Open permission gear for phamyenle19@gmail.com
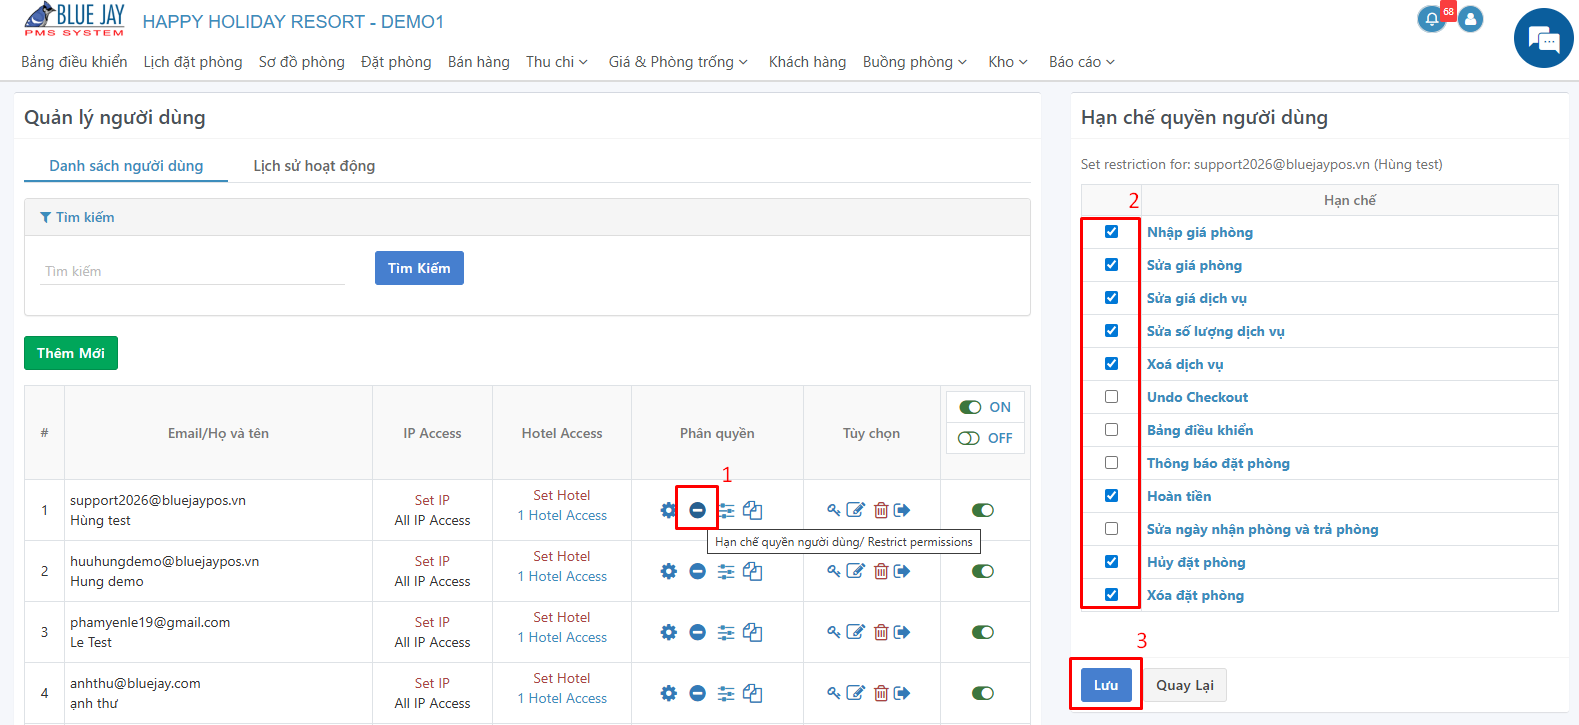Image resolution: width=1579 pixels, height=725 pixels. point(668,632)
